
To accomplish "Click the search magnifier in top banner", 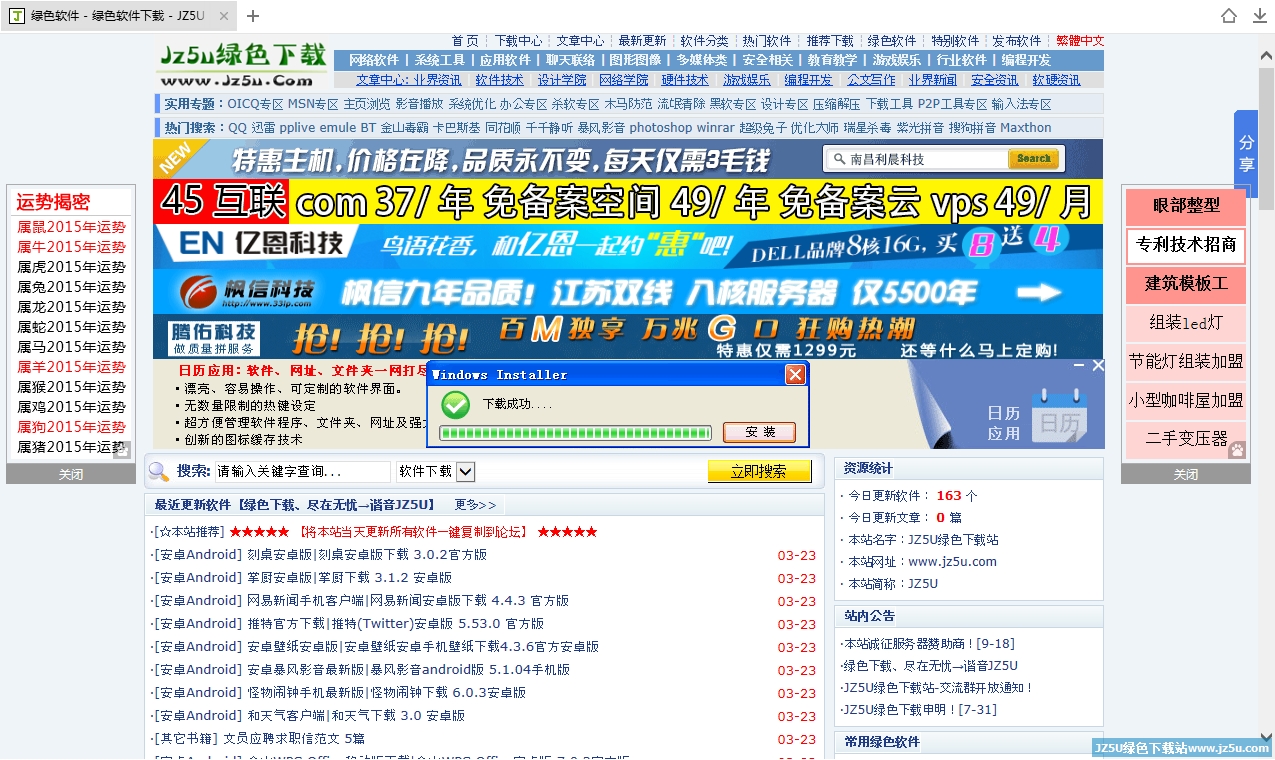I will coord(838,159).
